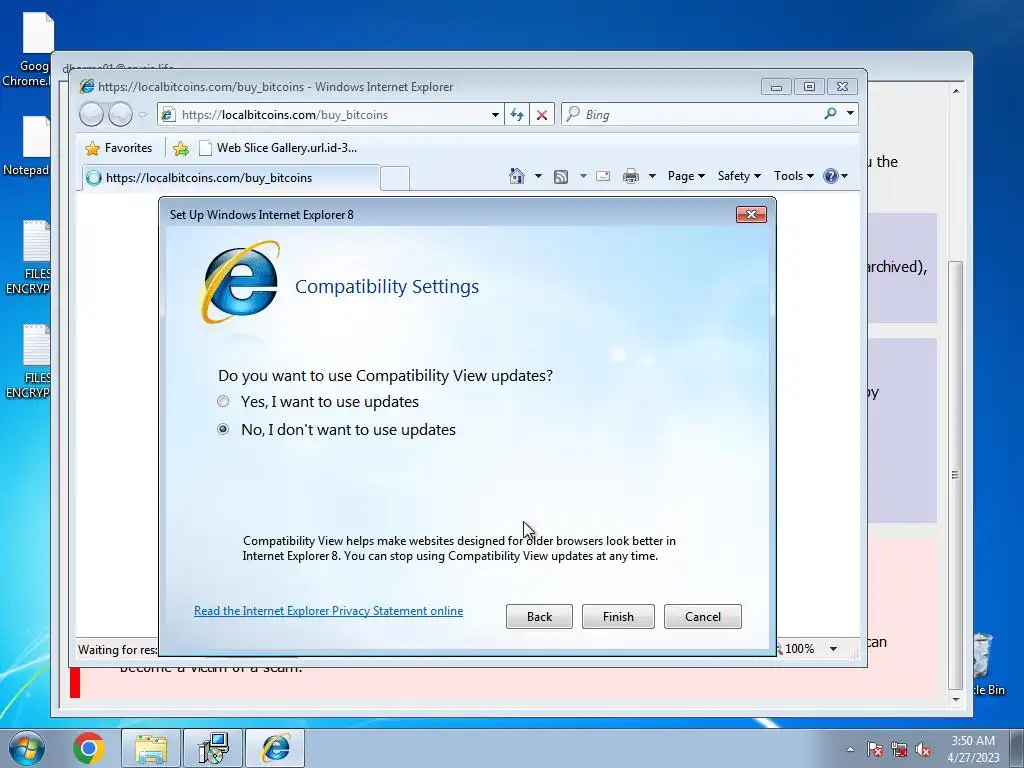Screen dimensions: 1024x768
Task: Open the Windows Start menu
Action: 26,748
